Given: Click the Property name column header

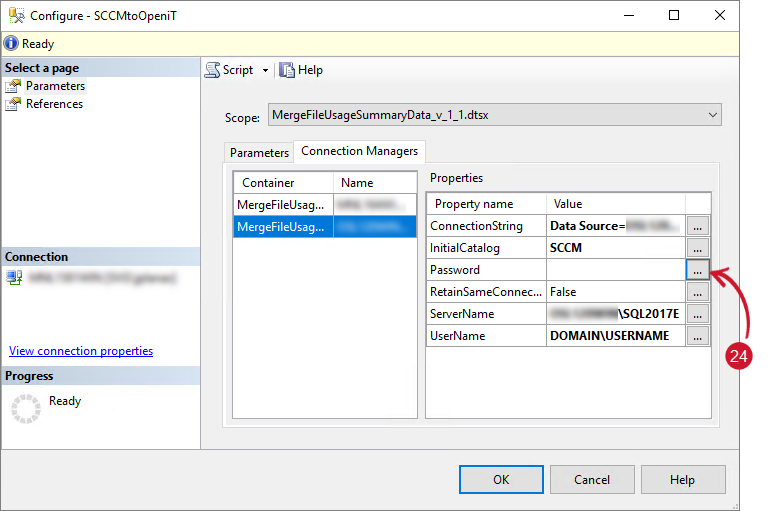Looking at the screenshot, I should (486, 204).
